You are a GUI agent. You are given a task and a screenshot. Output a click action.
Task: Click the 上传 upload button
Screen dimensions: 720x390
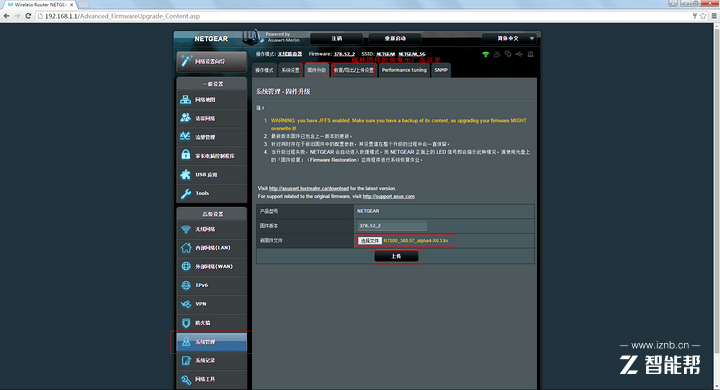[396, 256]
